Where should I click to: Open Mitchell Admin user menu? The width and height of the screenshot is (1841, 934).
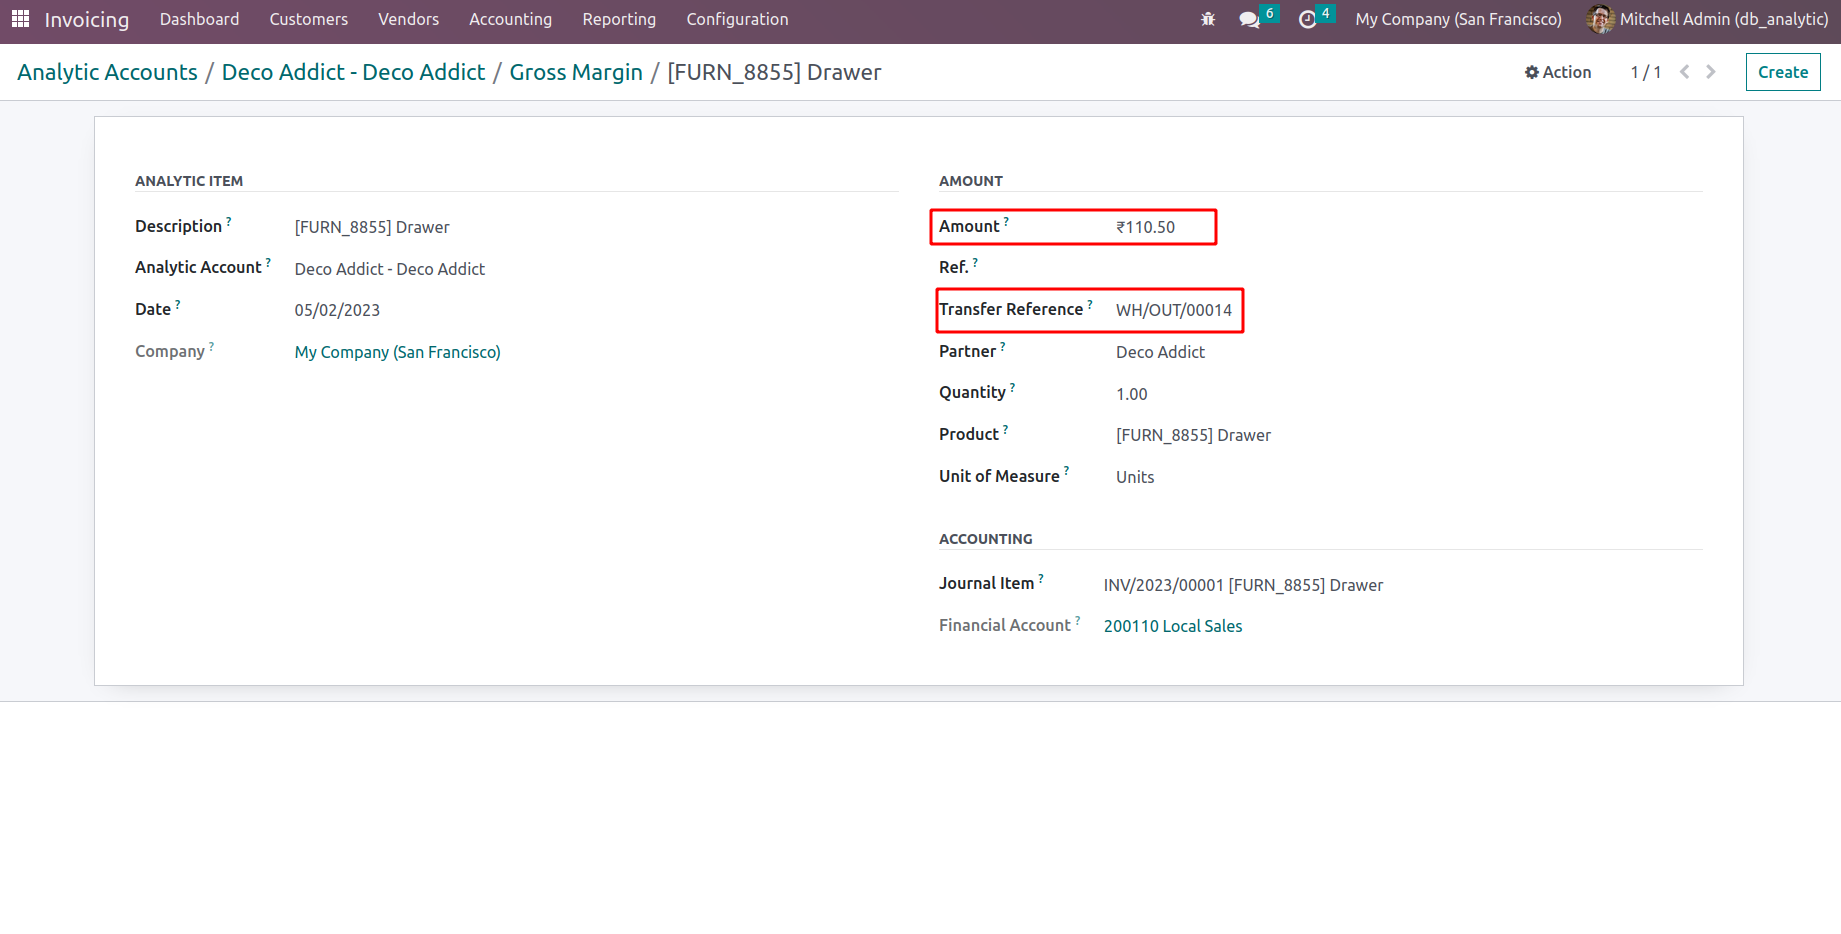click(x=1724, y=19)
